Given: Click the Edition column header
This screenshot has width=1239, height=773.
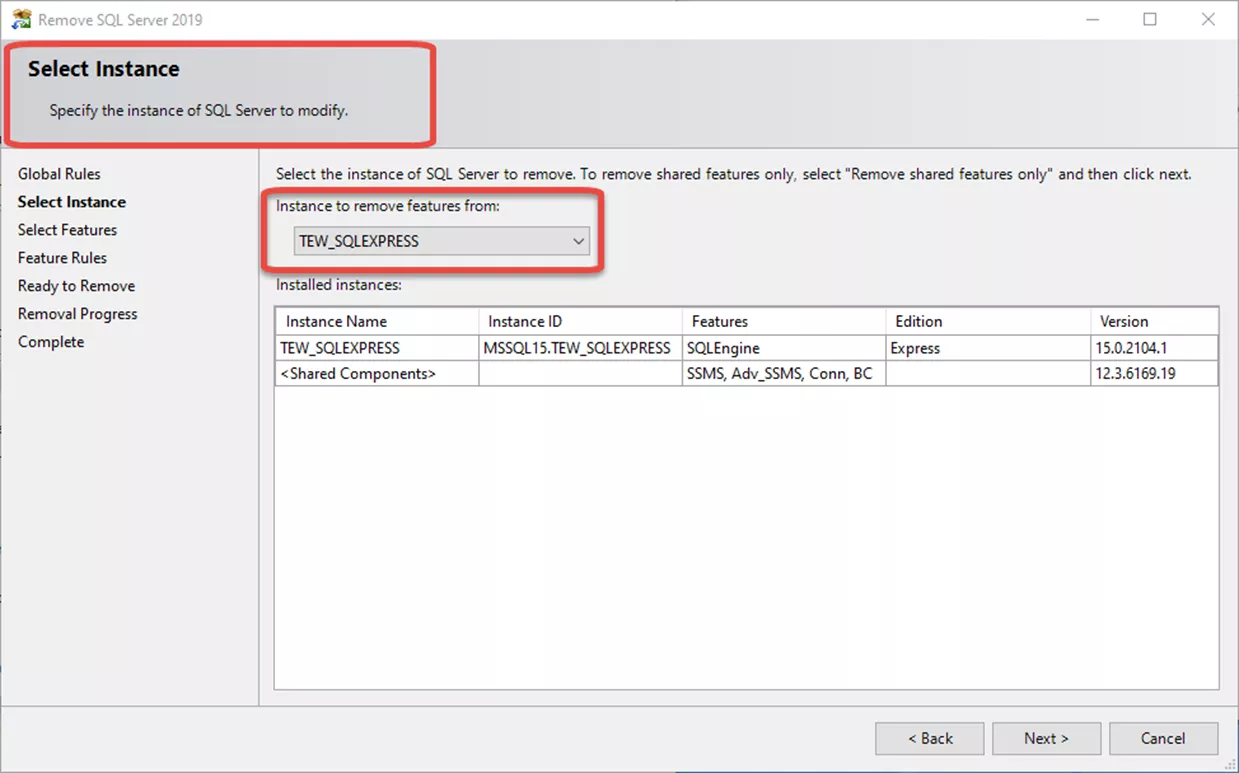Looking at the screenshot, I should [x=987, y=321].
